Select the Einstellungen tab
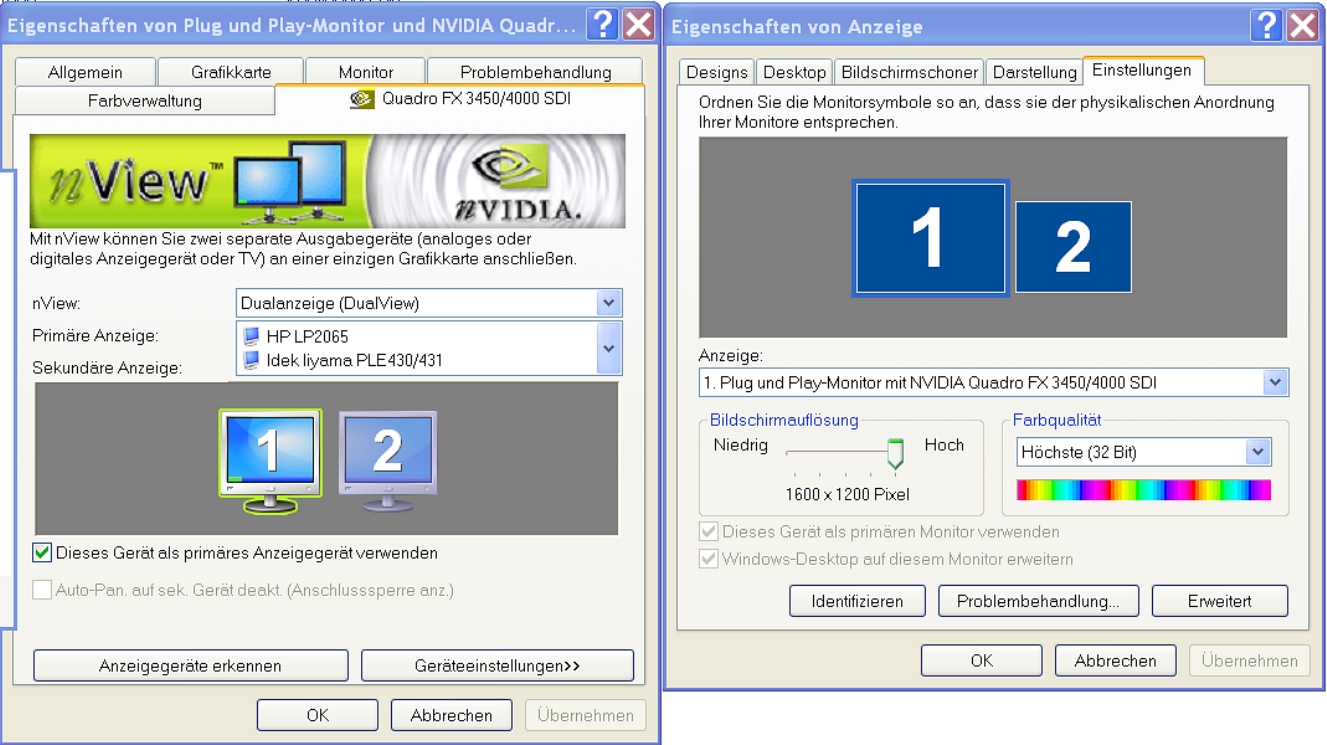 [x=1142, y=70]
